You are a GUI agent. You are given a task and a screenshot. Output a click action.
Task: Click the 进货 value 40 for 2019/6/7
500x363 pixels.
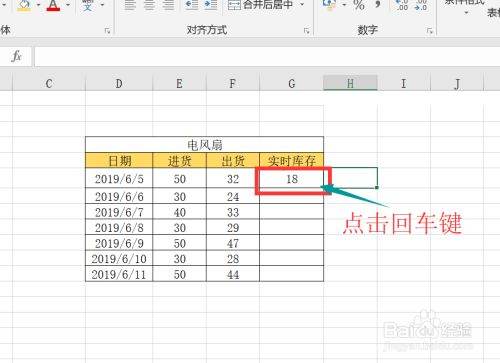pyautogui.click(x=179, y=212)
